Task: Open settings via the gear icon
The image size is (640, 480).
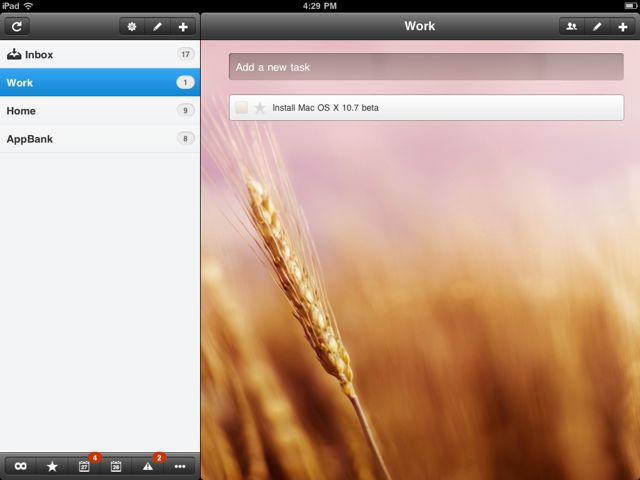Action: click(x=131, y=27)
